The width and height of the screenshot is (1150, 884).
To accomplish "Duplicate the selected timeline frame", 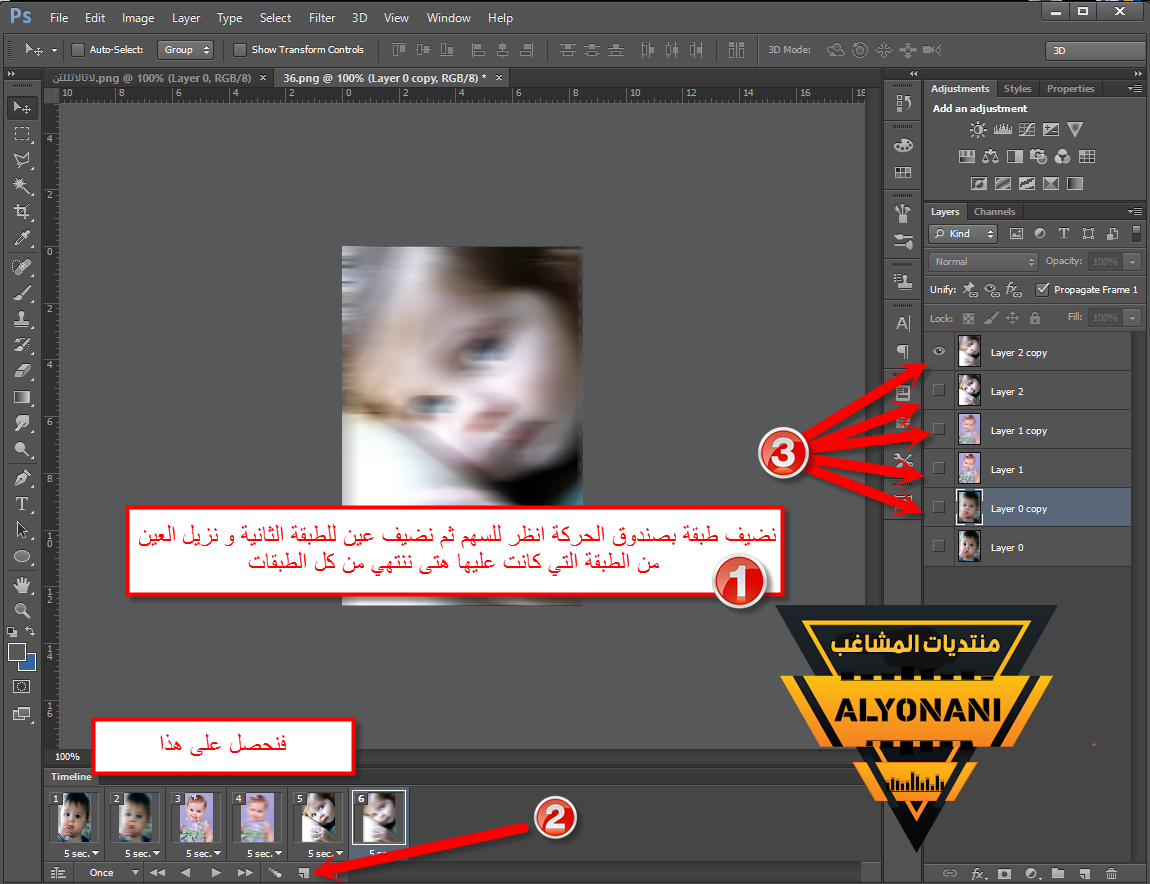I will (303, 873).
